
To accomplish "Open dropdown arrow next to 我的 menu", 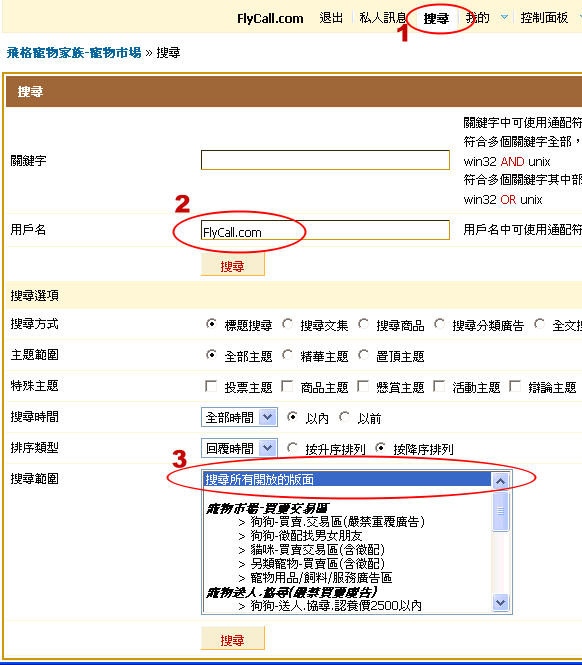I will [x=504, y=17].
